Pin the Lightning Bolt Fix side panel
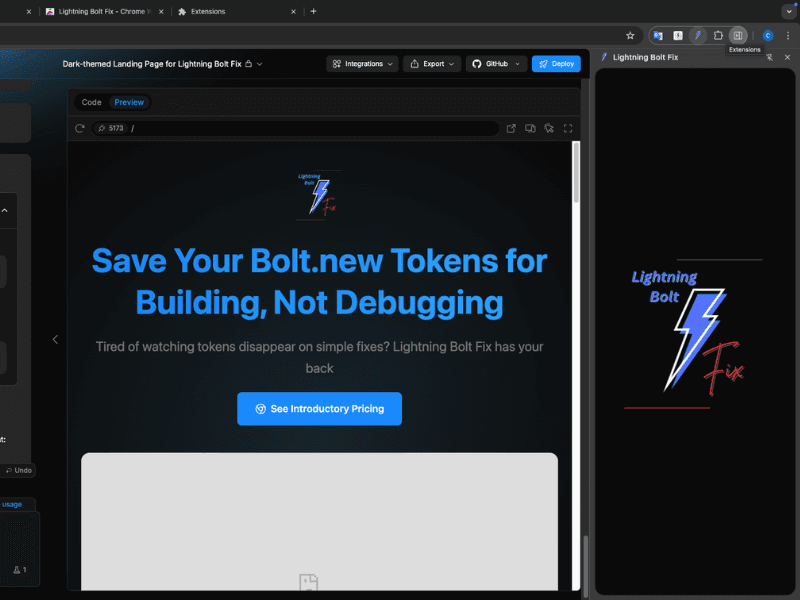This screenshot has height=600, width=800. coord(770,57)
